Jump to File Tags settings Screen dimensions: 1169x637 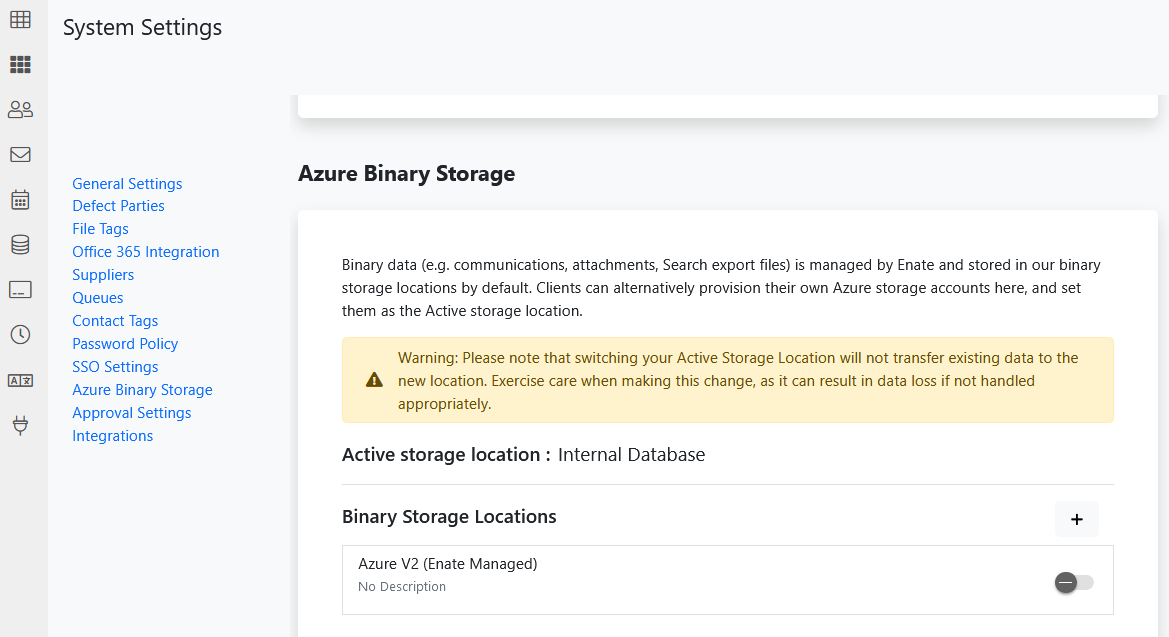click(x=100, y=229)
